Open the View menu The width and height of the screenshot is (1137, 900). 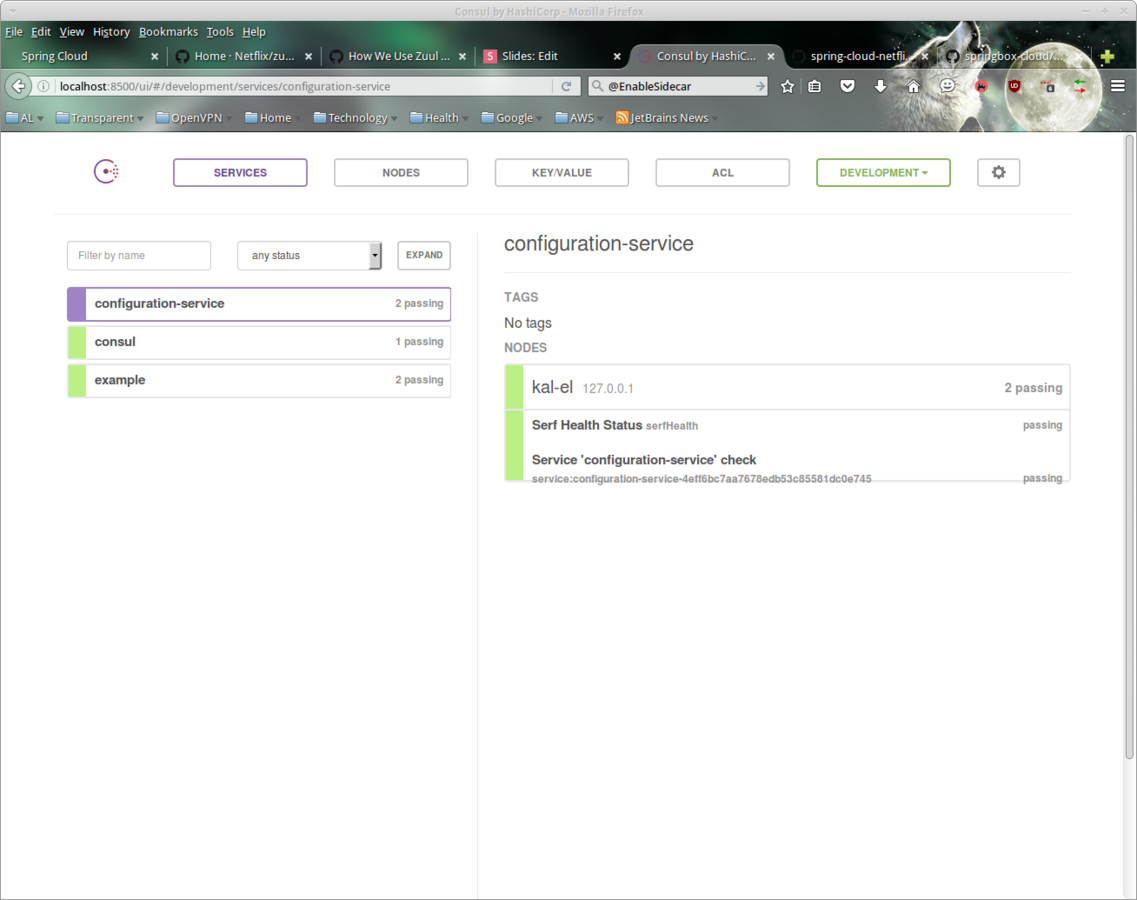click(72, 32)
